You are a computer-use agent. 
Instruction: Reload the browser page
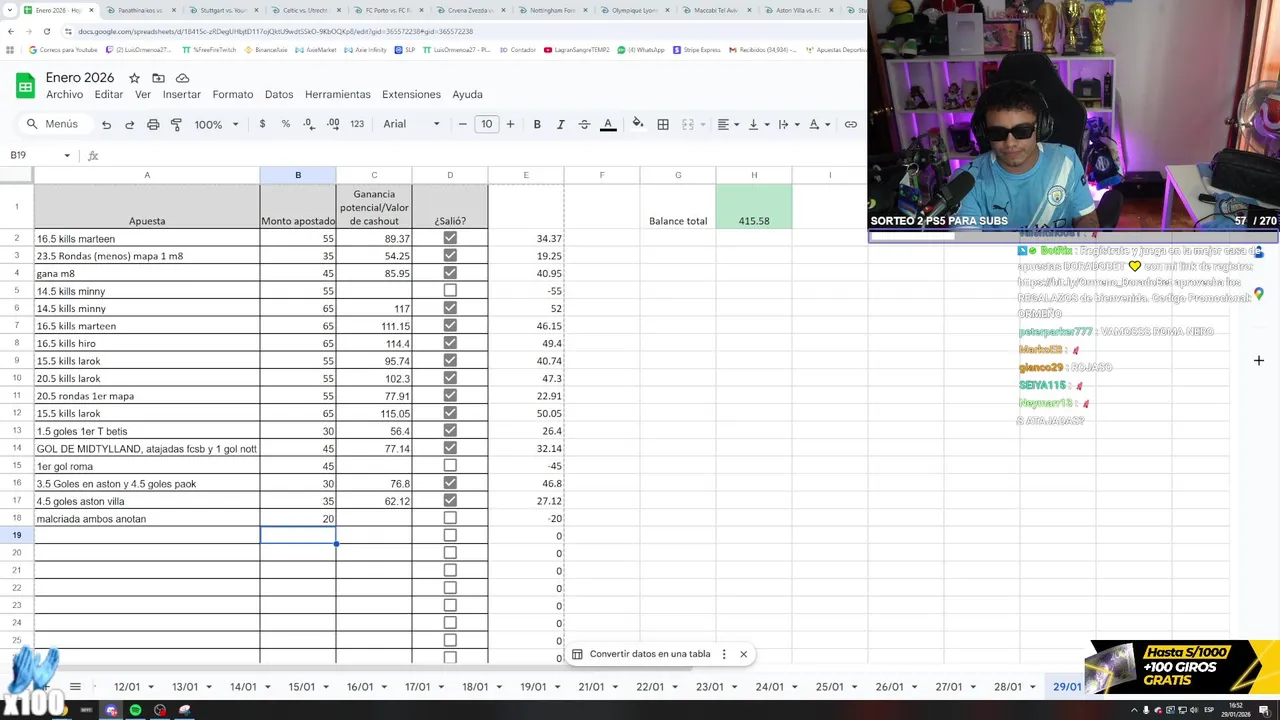coord(46,31)
